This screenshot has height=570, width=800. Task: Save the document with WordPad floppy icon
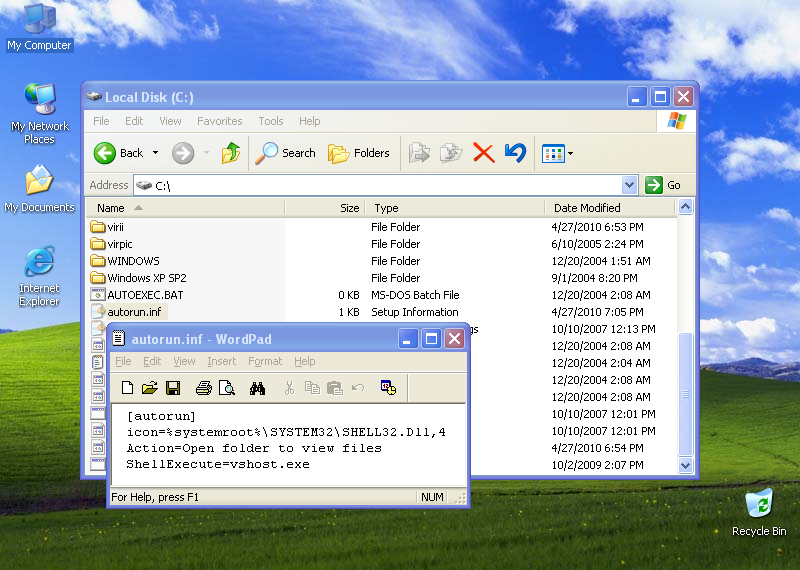173,388
